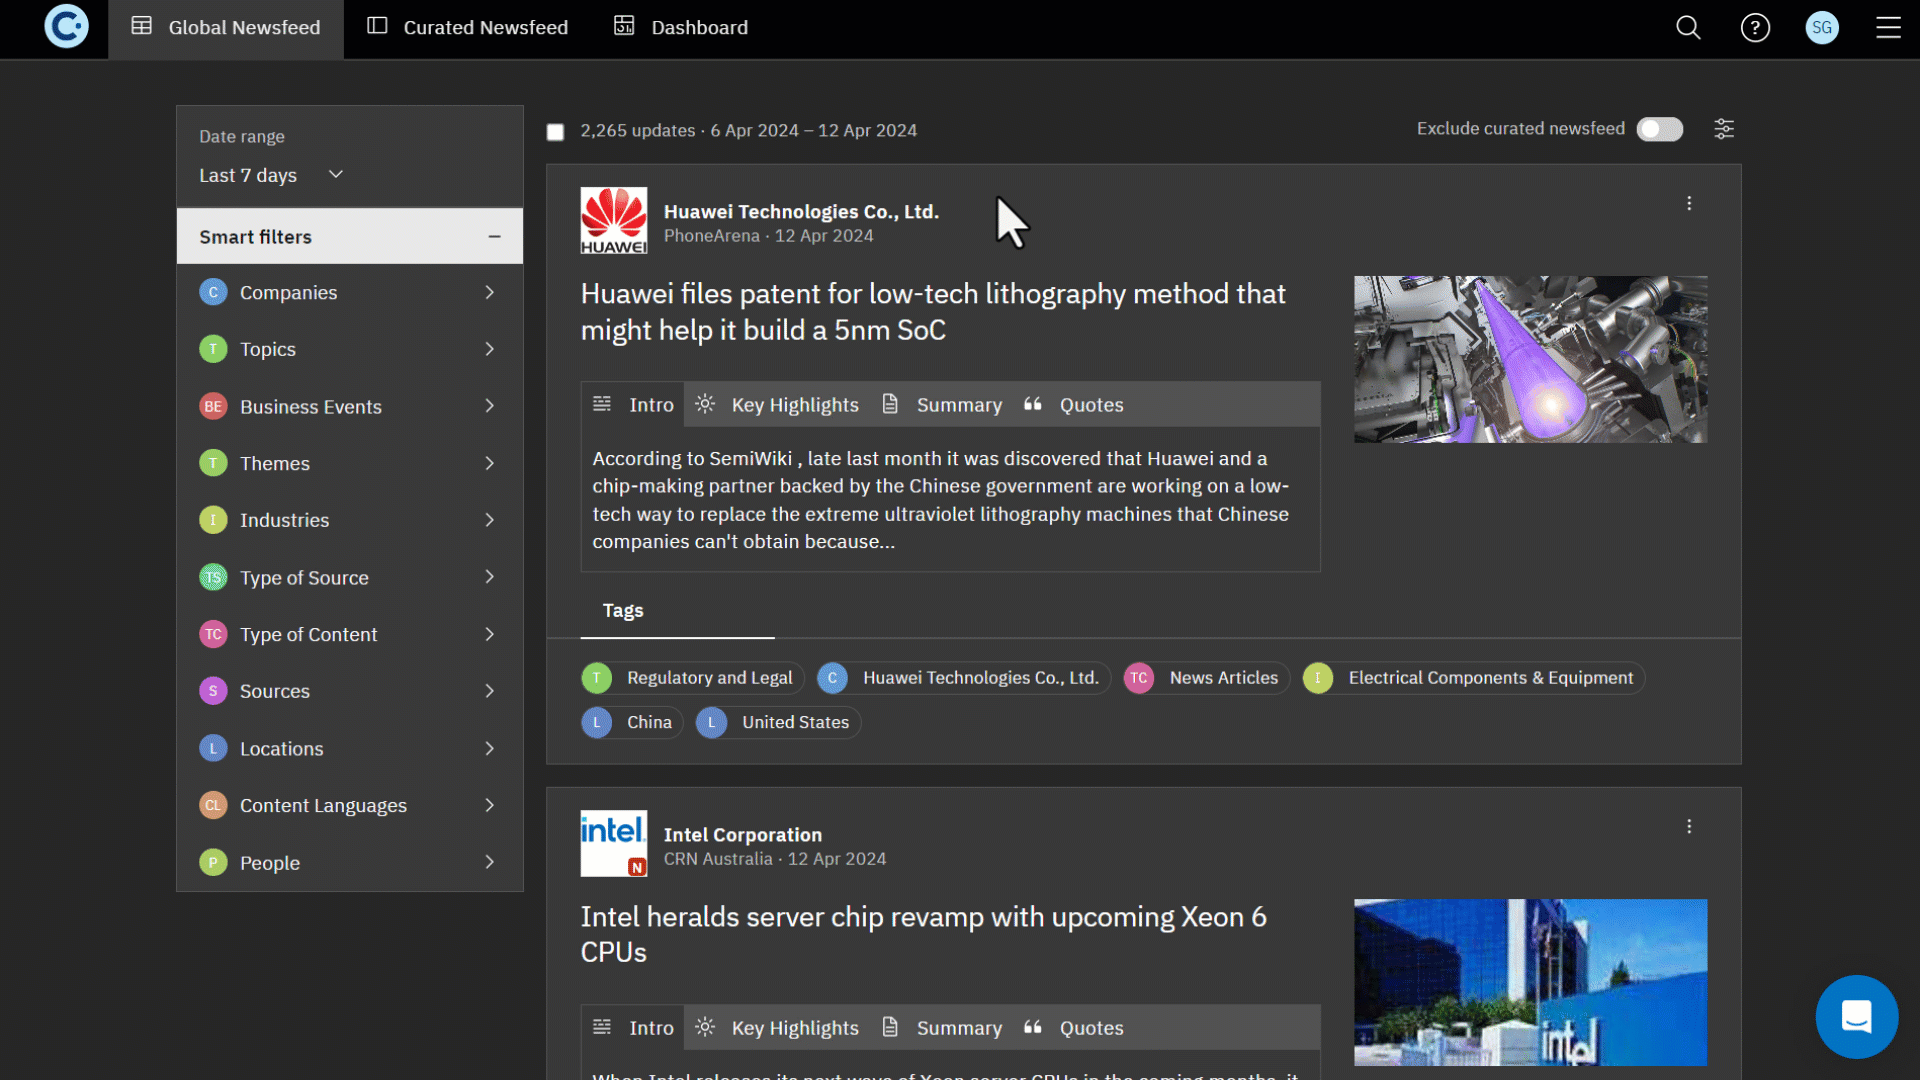Select the Tags tab in Huawei article

click(623, 610)
